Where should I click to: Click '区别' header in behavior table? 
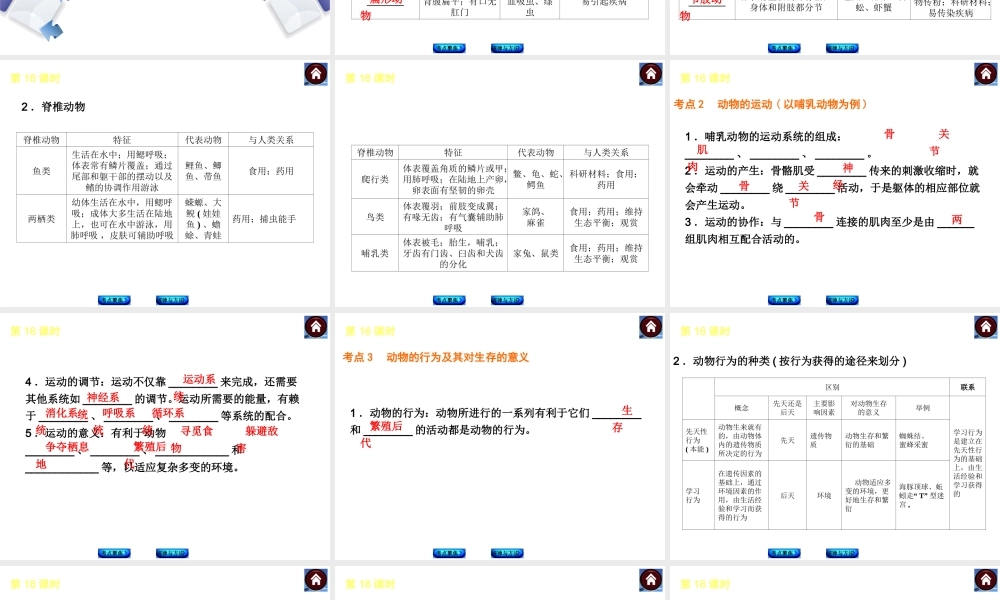tap(832, 387)
